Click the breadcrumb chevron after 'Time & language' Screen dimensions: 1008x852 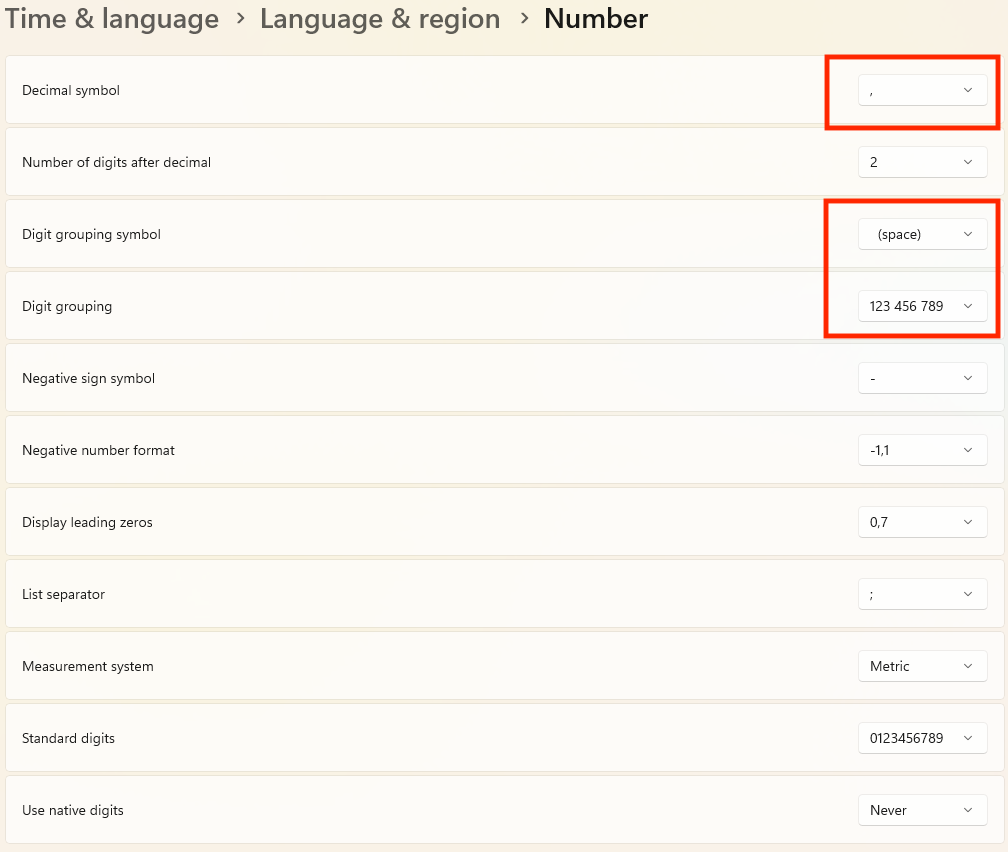[x=240, y=19]
